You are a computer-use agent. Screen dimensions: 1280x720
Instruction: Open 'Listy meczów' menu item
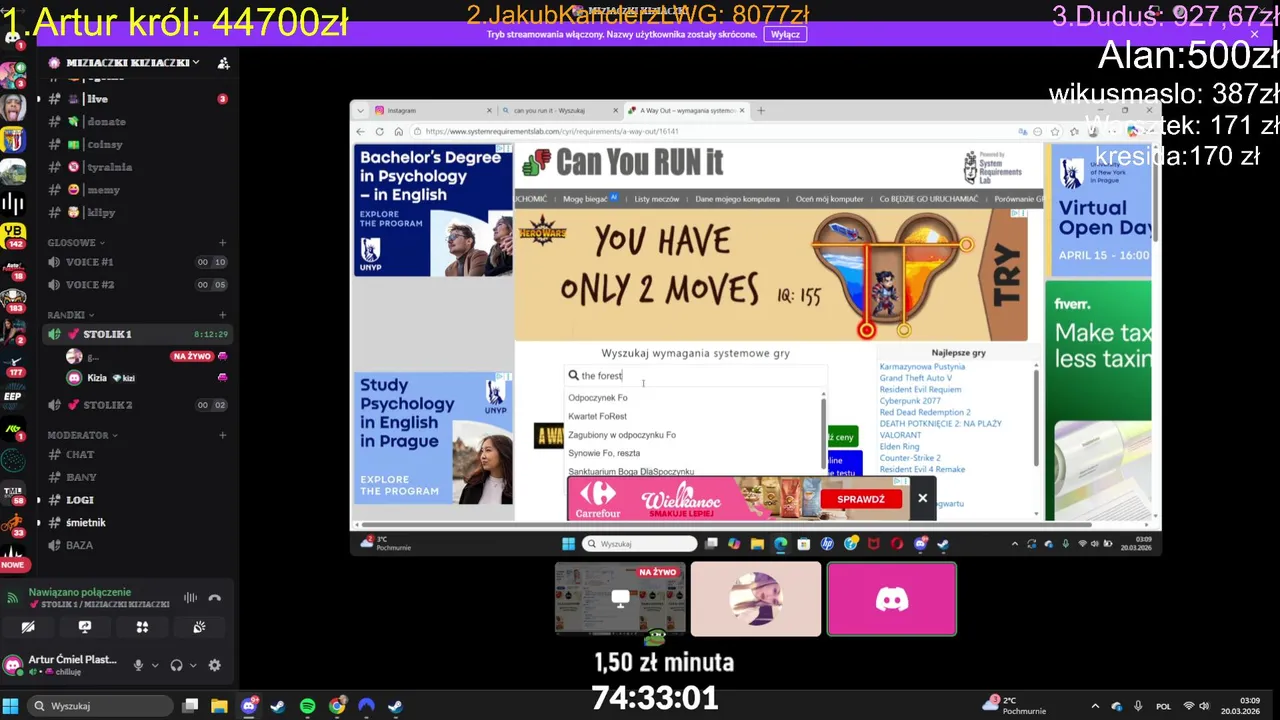click(657, 199)
